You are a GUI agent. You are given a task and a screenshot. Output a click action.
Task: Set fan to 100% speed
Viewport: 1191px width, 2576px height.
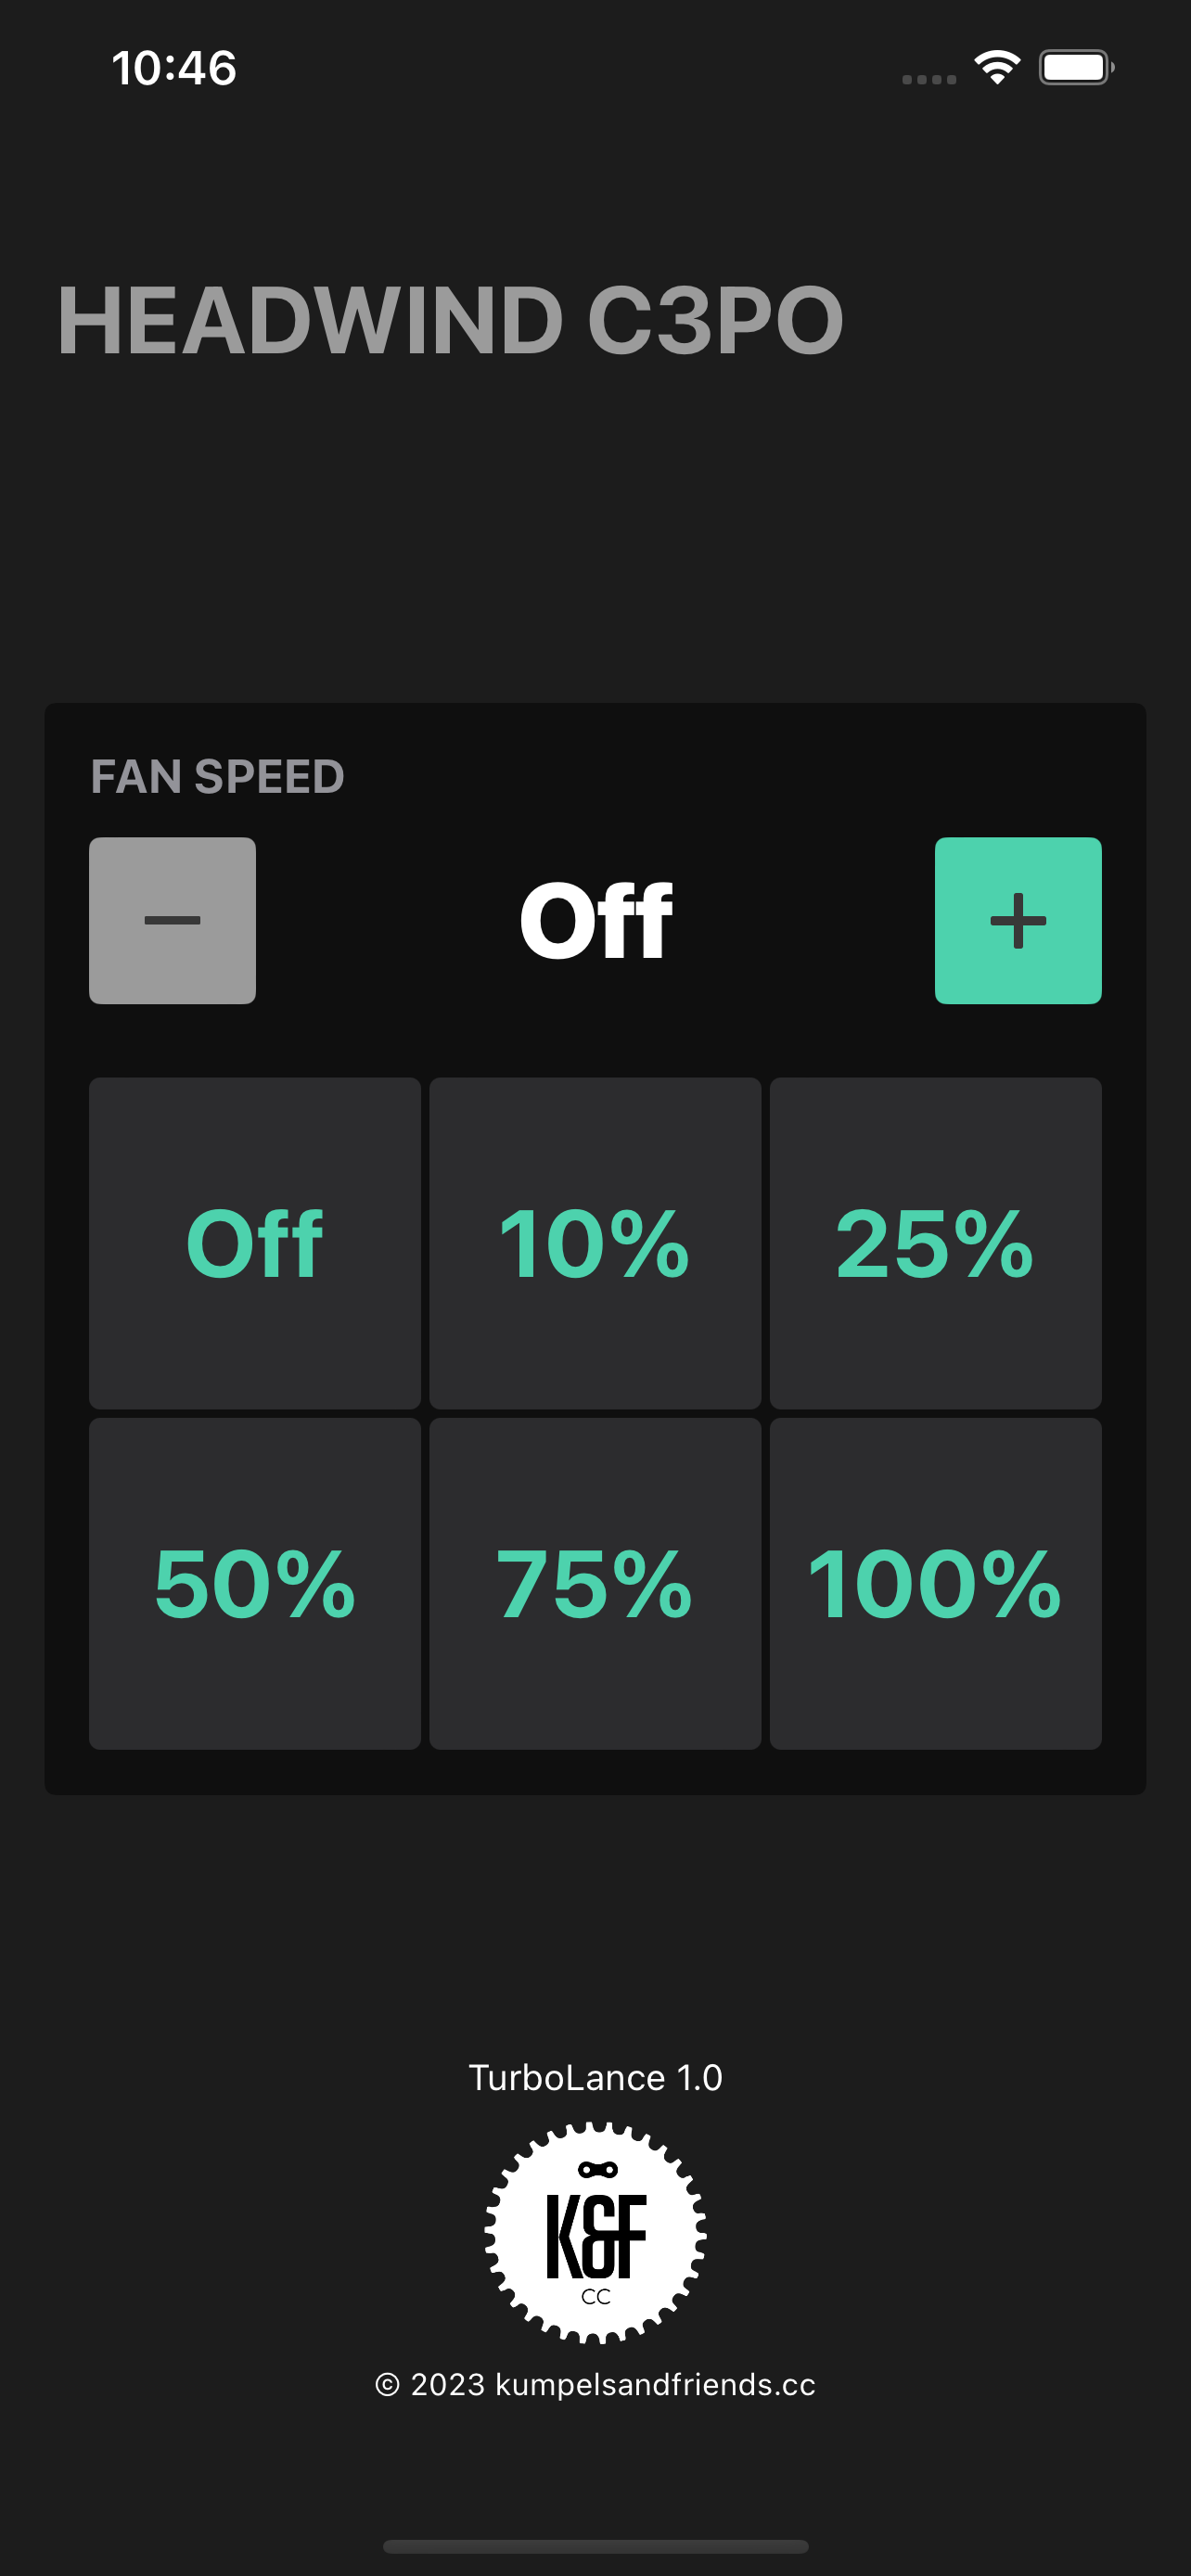click(x=936, y=1583)
